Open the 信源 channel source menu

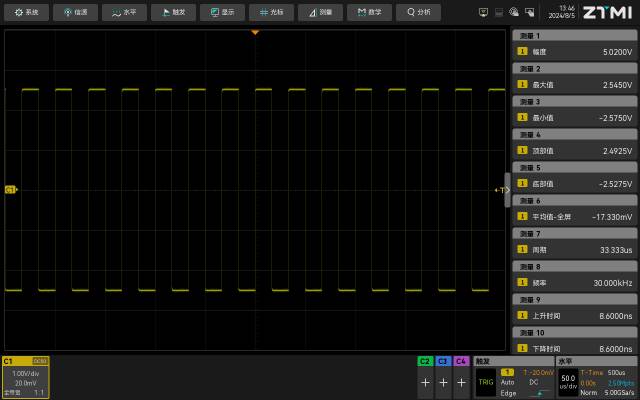pos(76,12)
